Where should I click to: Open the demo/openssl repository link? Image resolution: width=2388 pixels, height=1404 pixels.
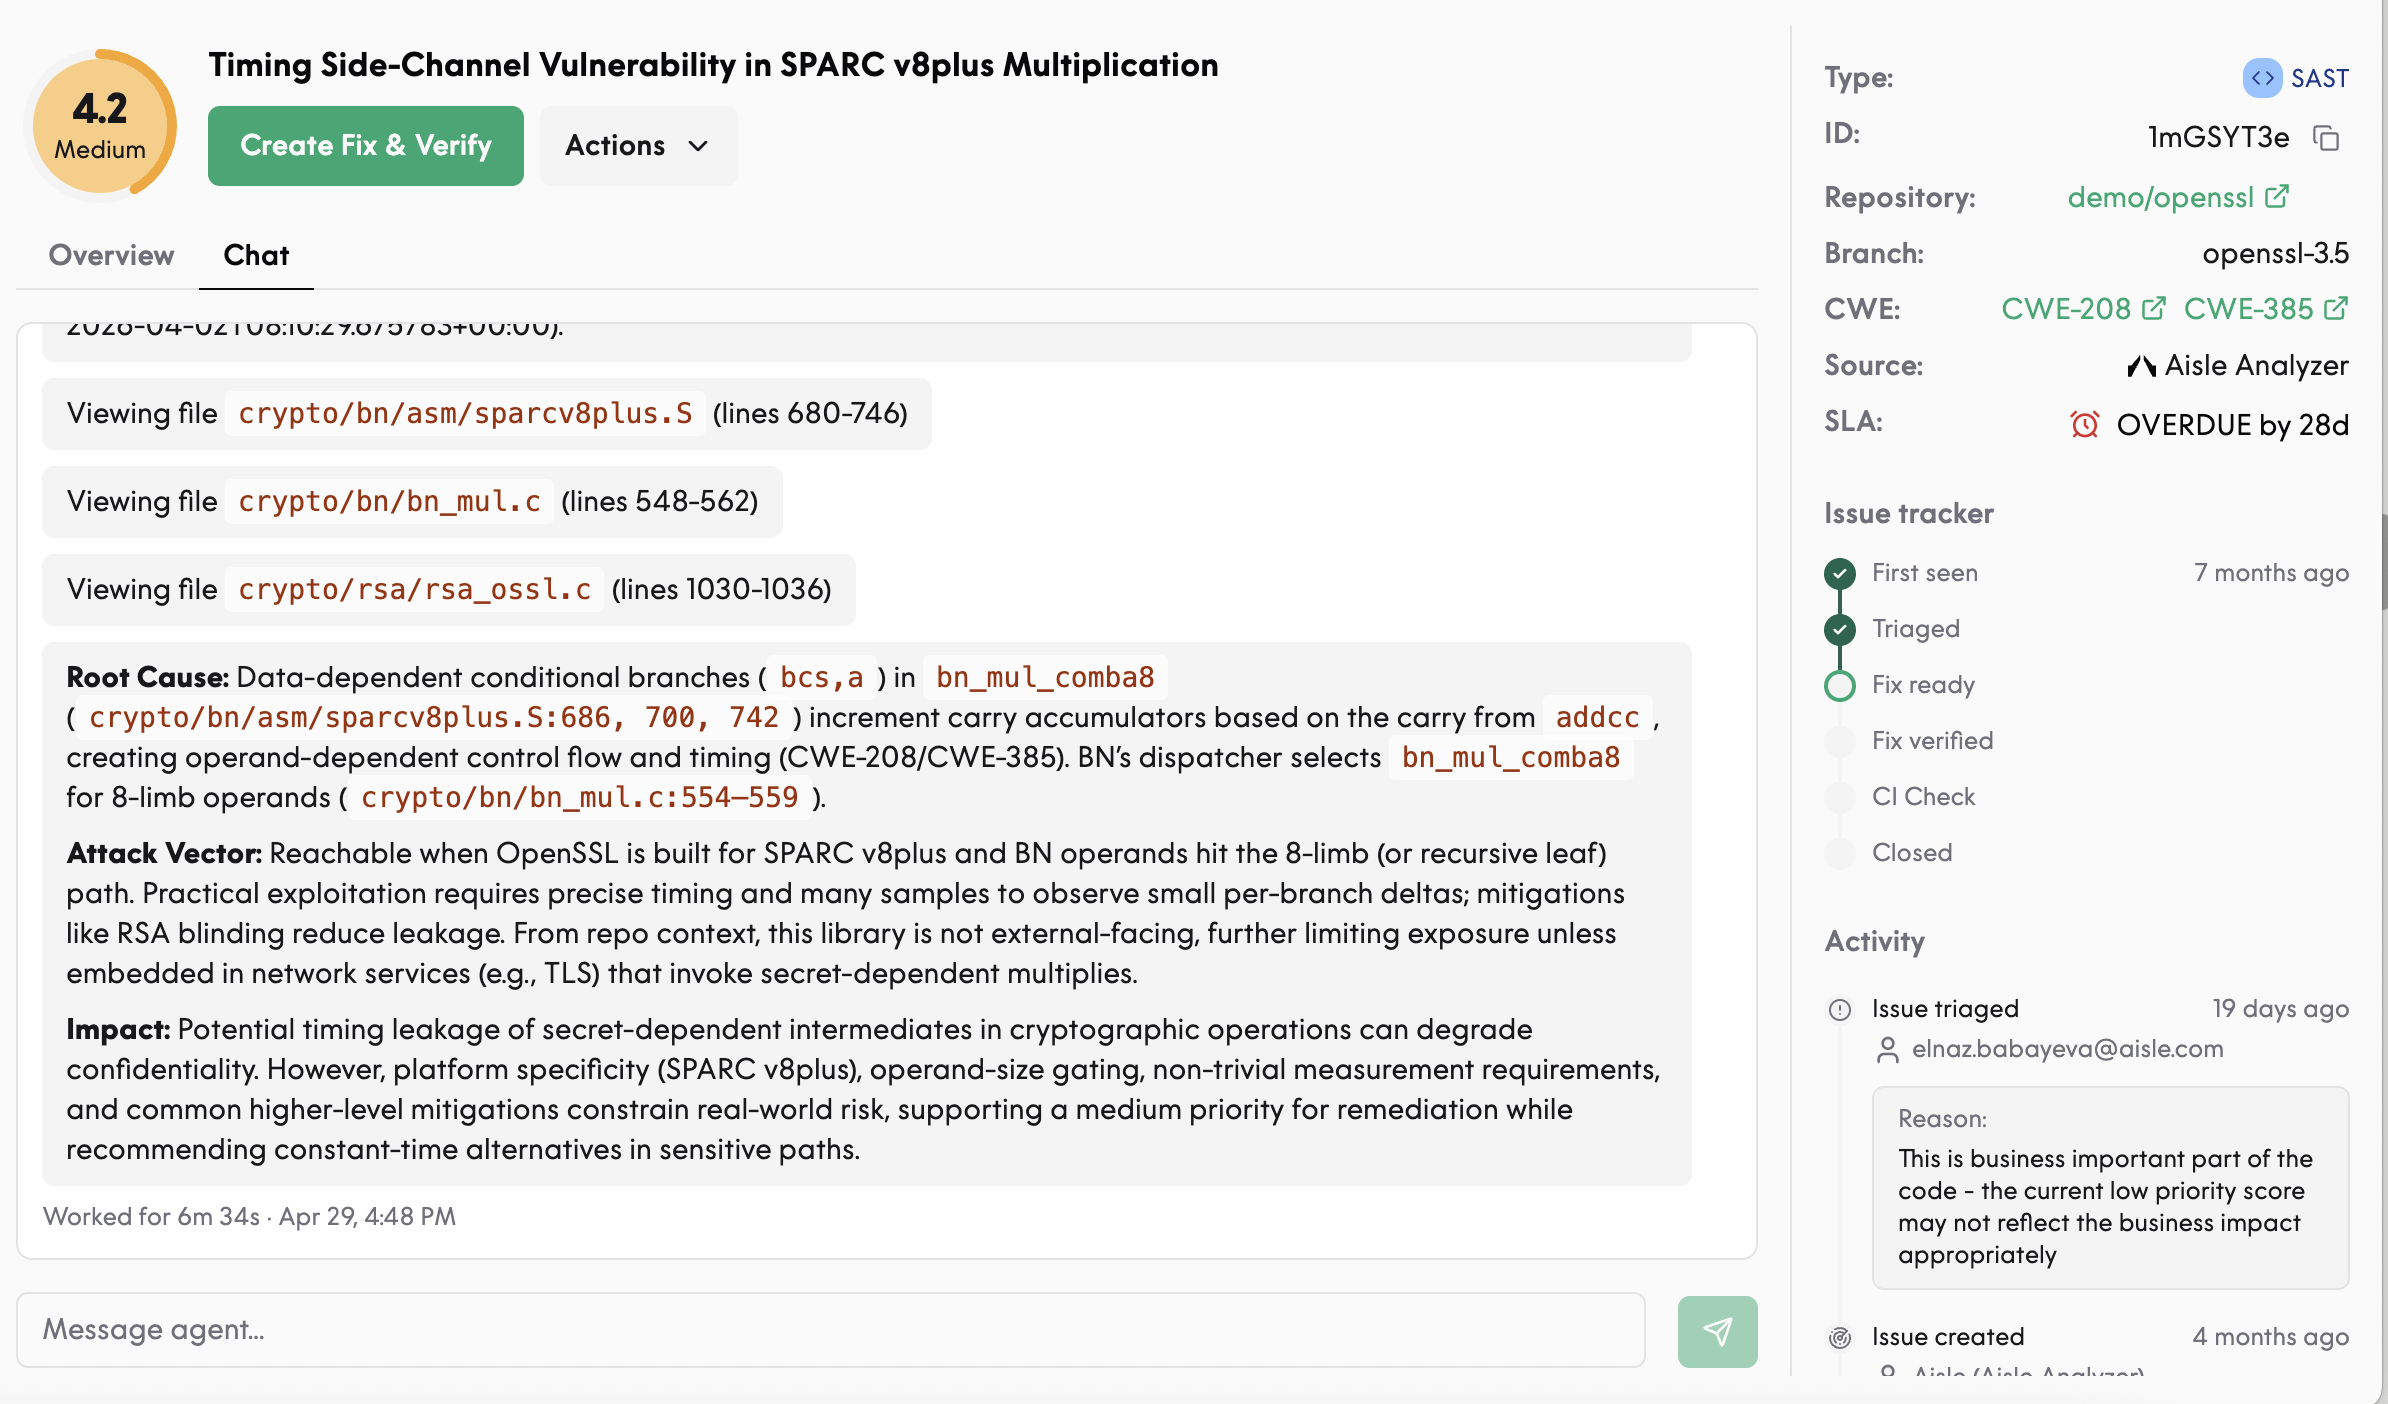[x=2178, y=197]
